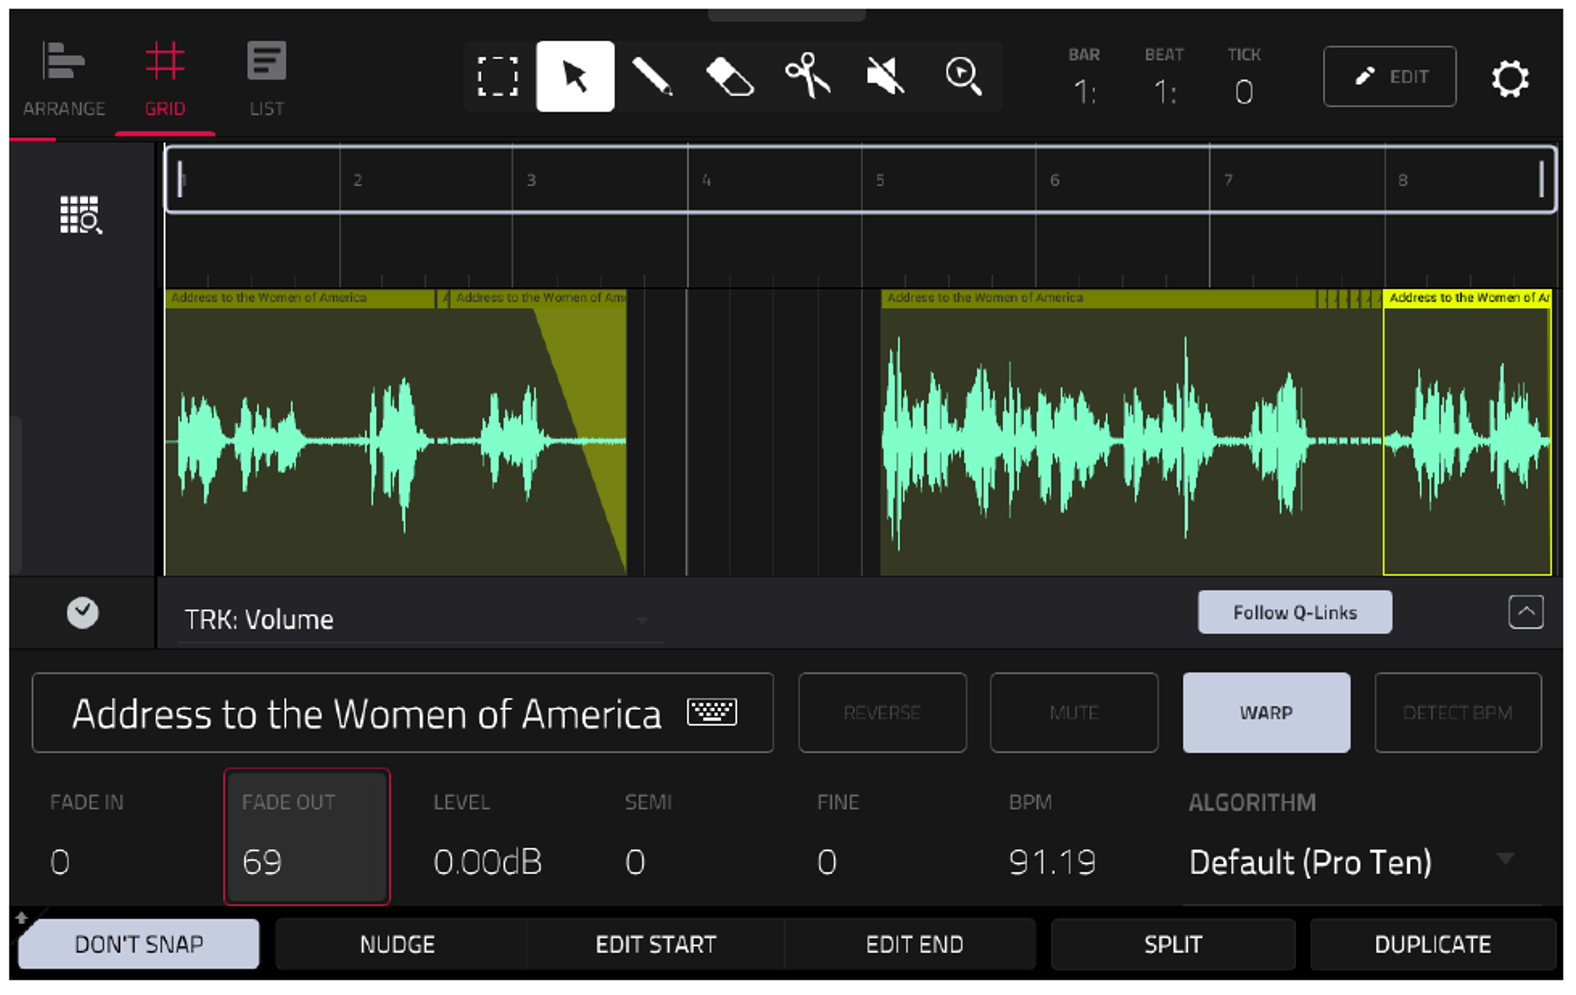Image resolution: width=1576 pixels, height=995 pixels.
Task: Click the Detect BPM button
Action: point(1458,712)
